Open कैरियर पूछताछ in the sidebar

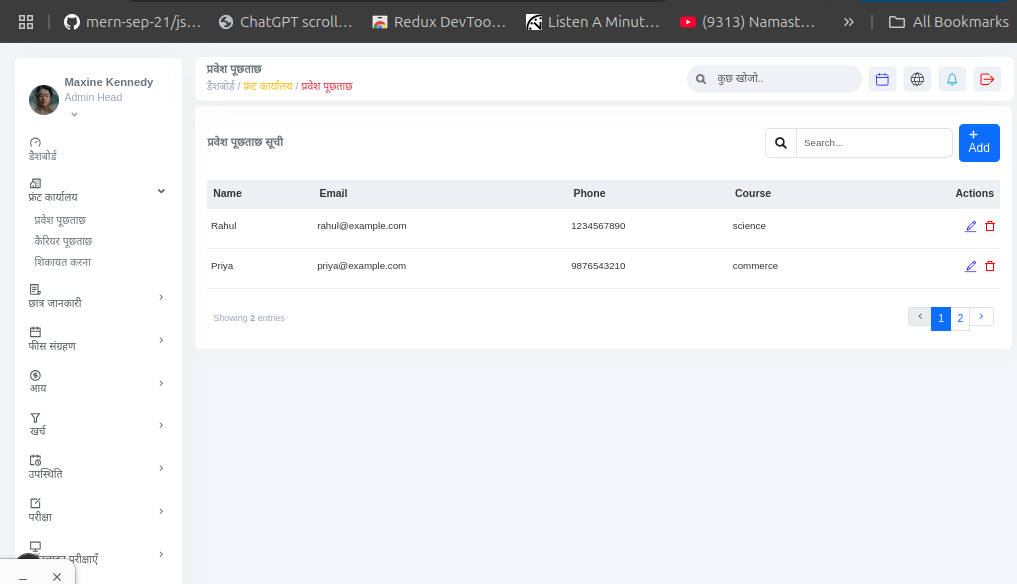(x=63, y=241)
